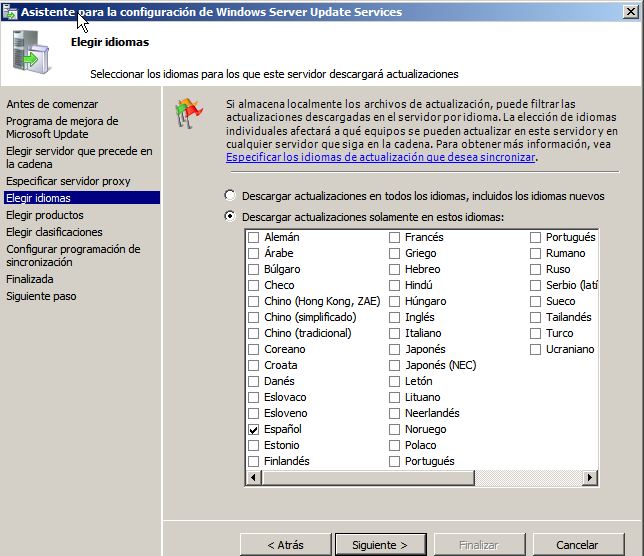This screenshot has width=644, height=556.
Task: Check the Croata checkbox
Action: (253, 365)
